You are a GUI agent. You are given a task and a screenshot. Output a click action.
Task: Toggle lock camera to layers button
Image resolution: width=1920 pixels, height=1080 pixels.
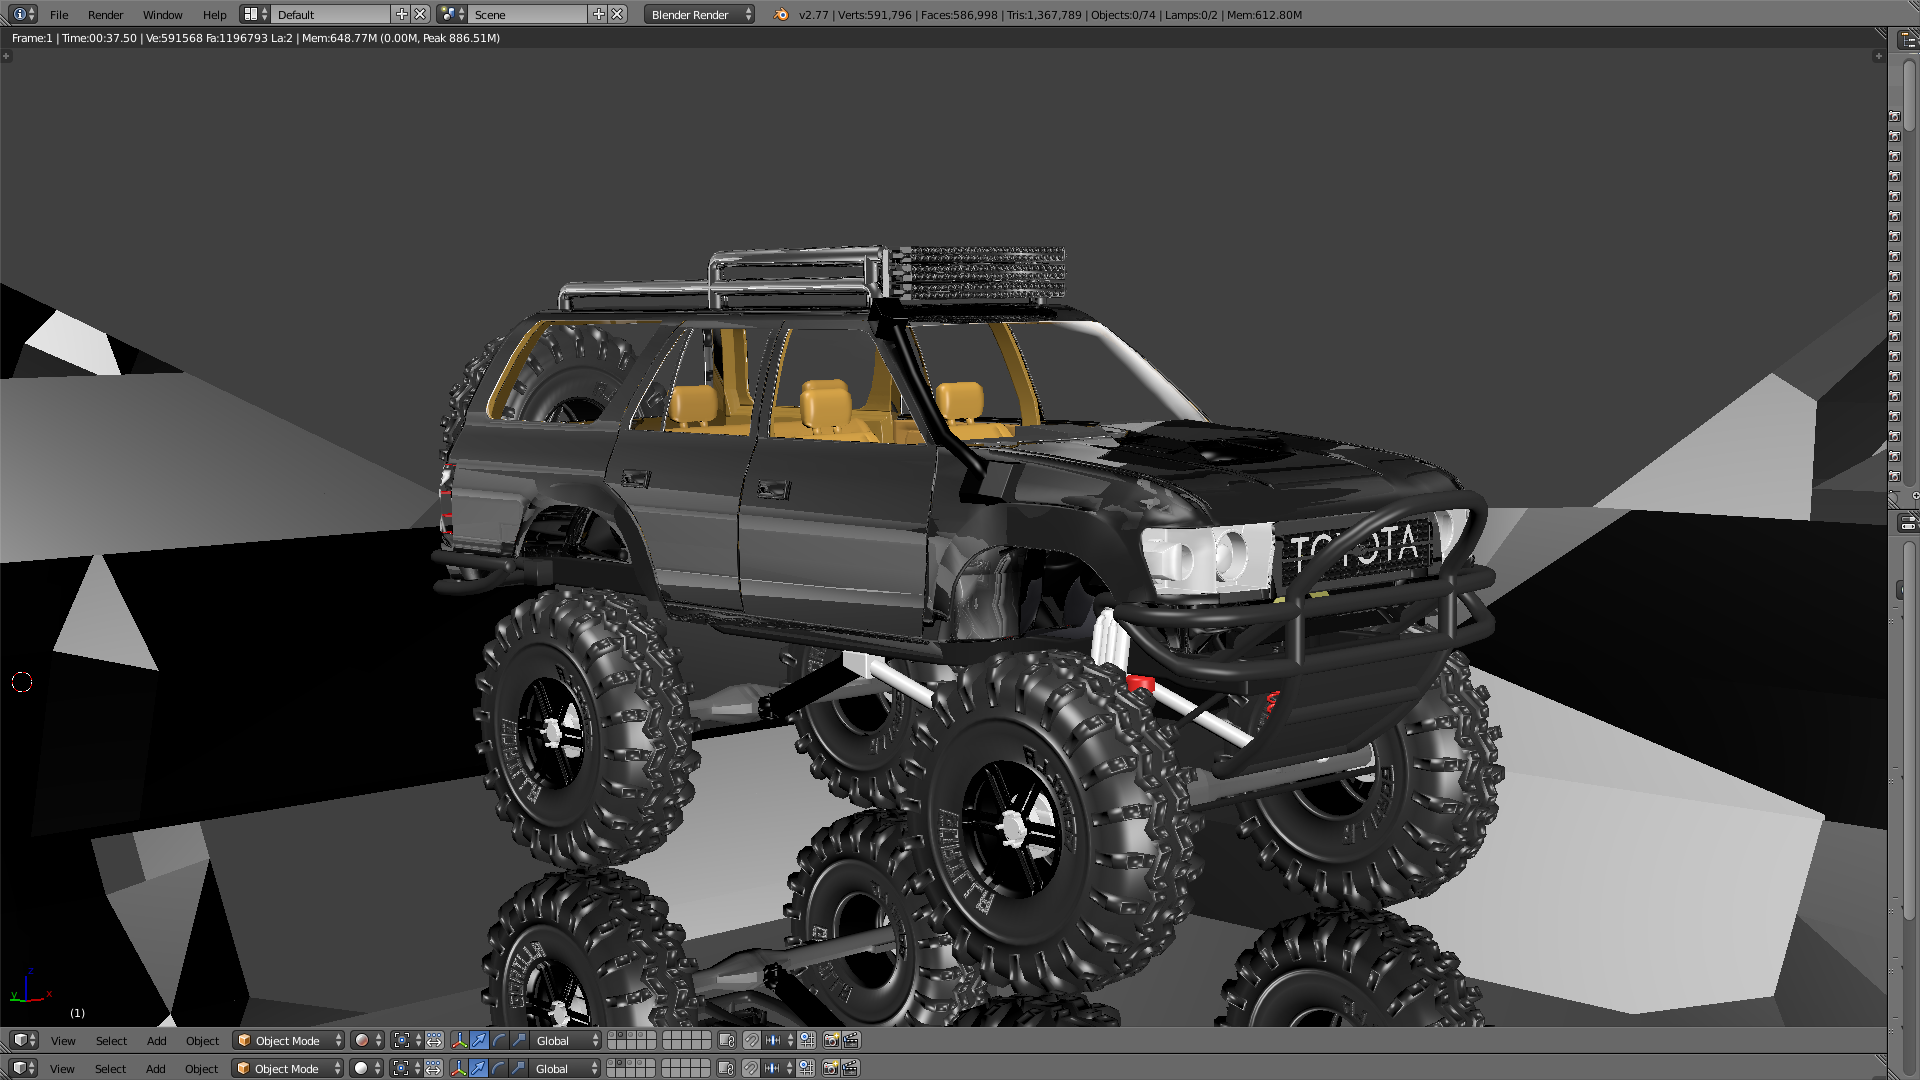(727, 1041)
